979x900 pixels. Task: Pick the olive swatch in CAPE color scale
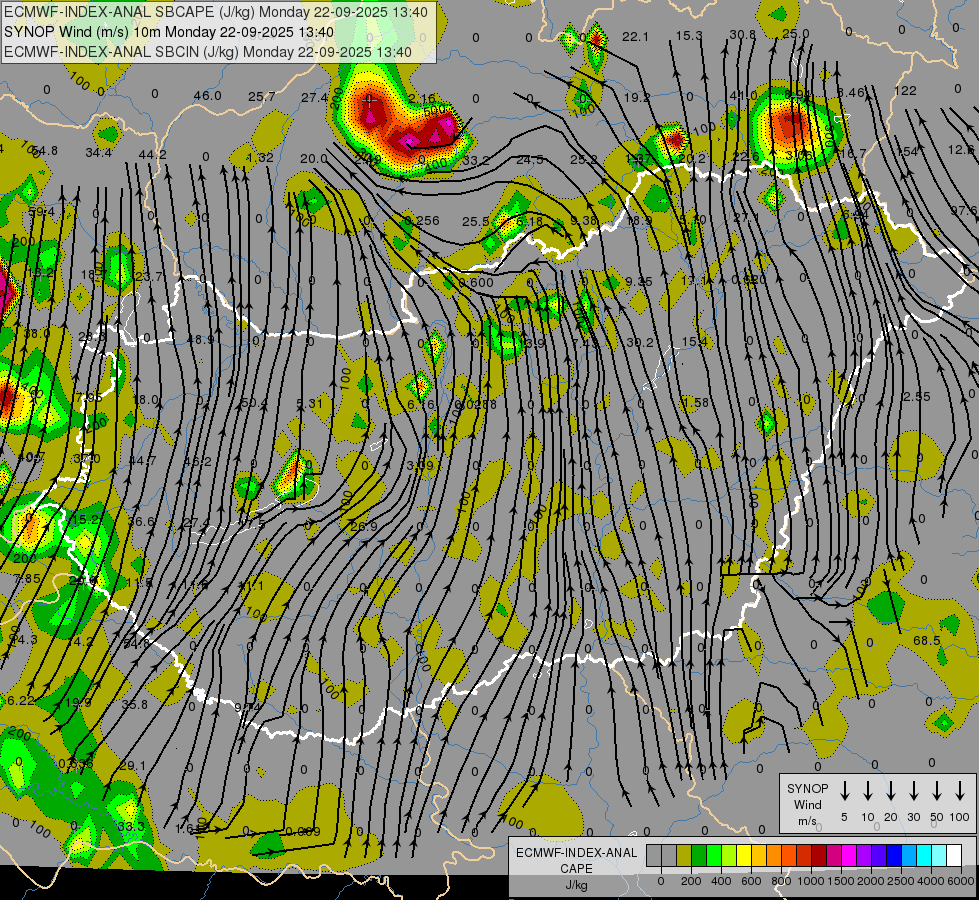[x=684, y=855]
